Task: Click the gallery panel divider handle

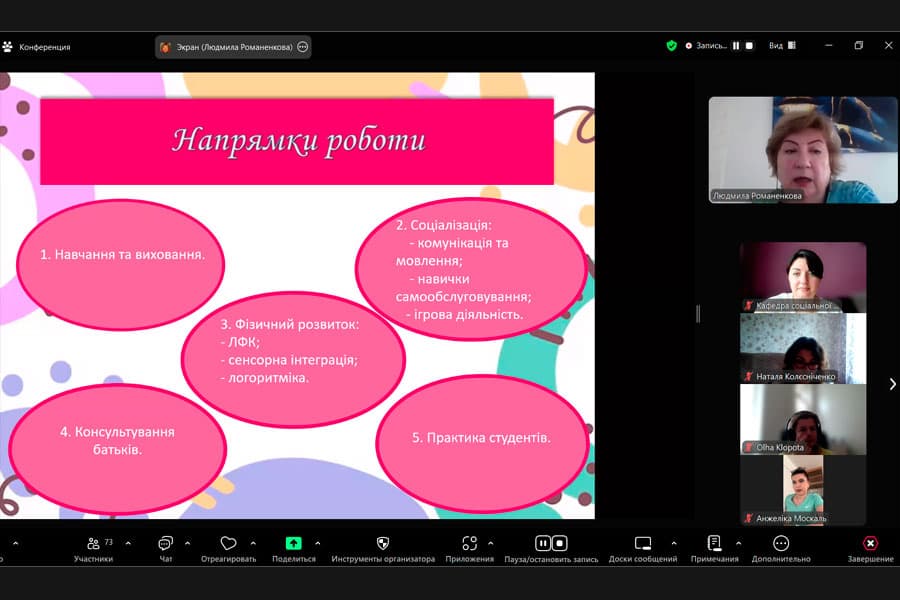Action: tap(698, 313)
